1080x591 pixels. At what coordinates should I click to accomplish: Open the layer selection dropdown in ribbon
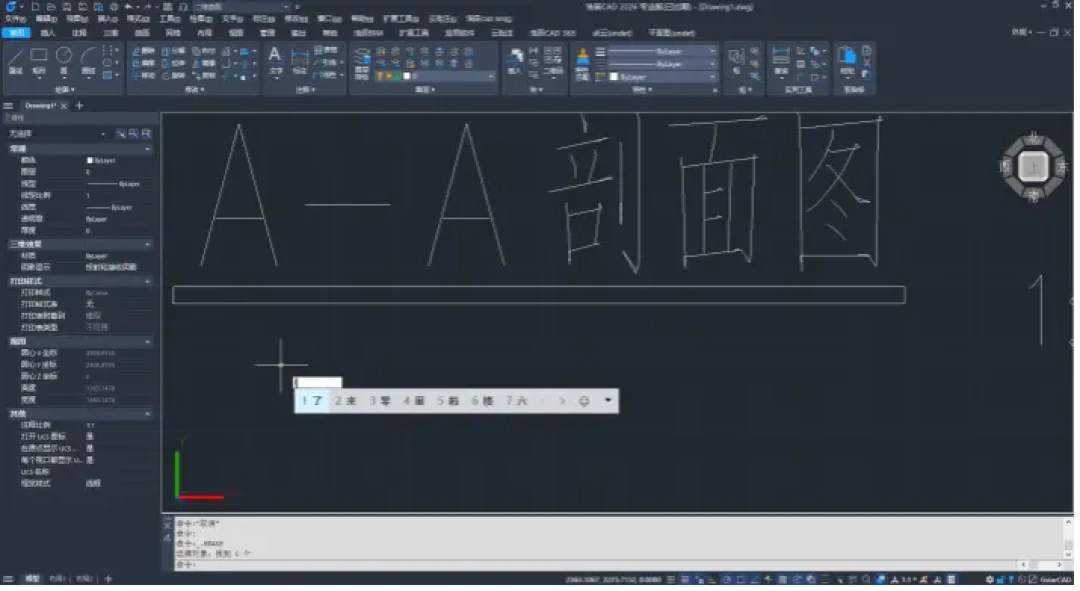click(435, 76)
